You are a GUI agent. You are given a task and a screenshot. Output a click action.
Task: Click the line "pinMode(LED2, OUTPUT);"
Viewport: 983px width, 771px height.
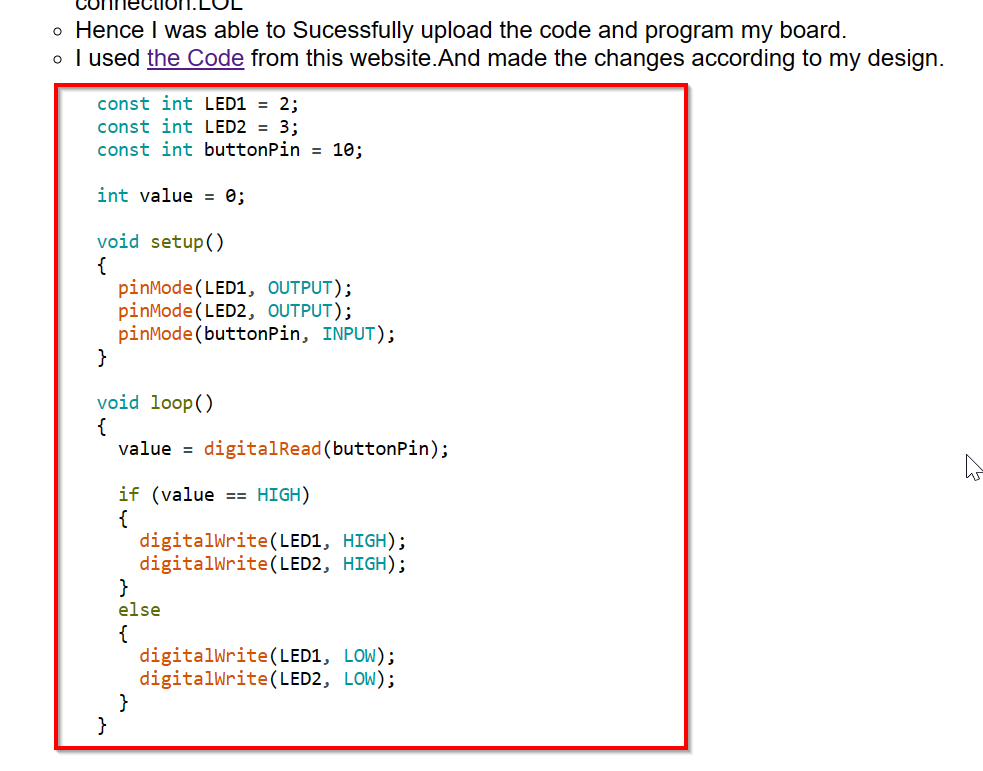235,311
